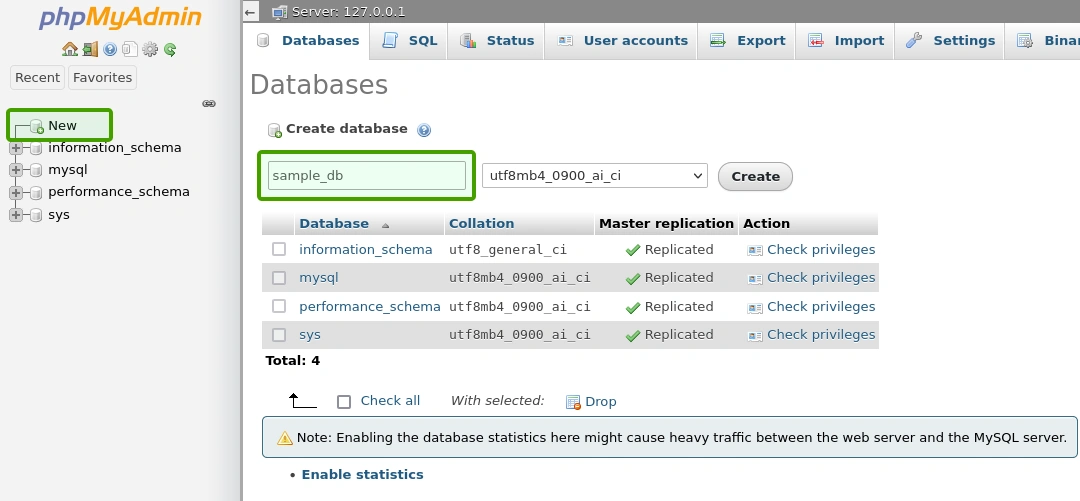Click the Master replication column header
The width and height of the screenshot is (1080, 501).
pyautogui.click(x=666, y=223)
